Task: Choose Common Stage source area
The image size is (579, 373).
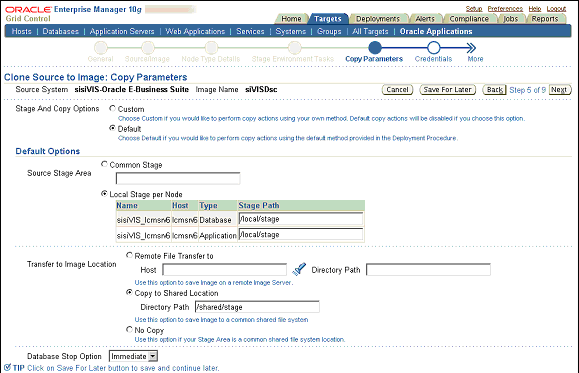Action: click(x=104, y=164)
